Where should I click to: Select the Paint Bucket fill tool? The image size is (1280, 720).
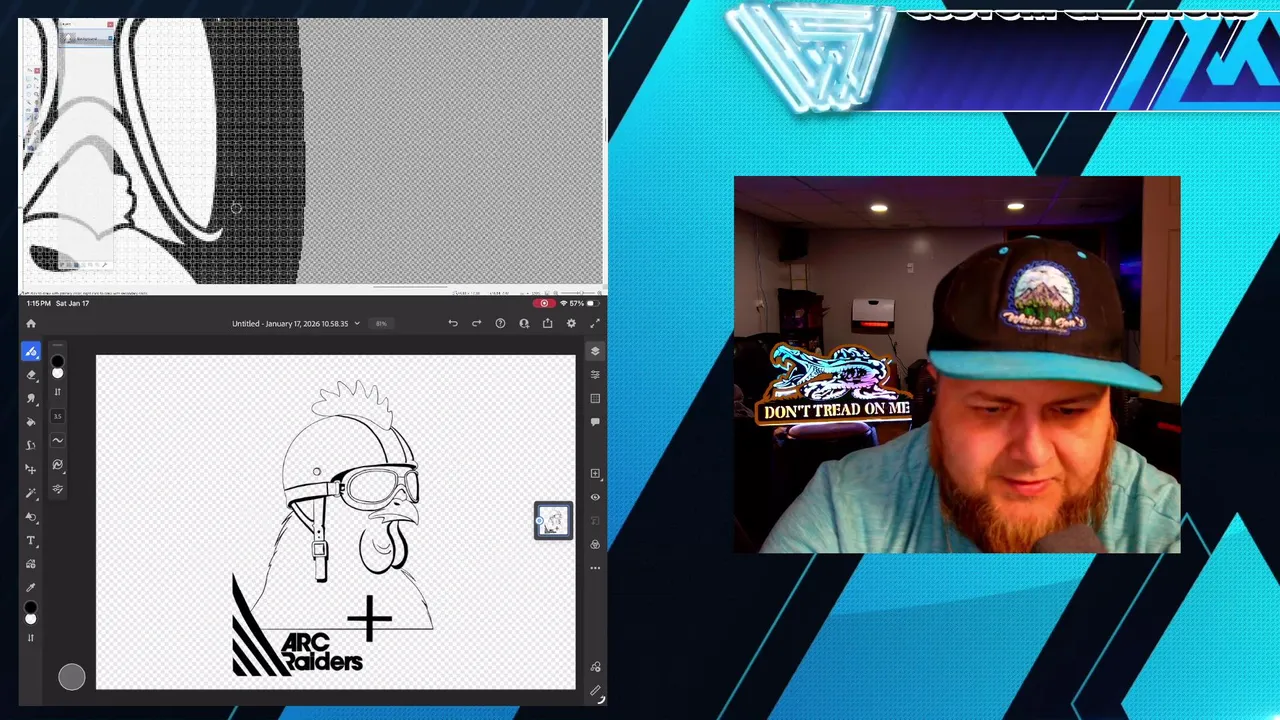tap(31, 422)
